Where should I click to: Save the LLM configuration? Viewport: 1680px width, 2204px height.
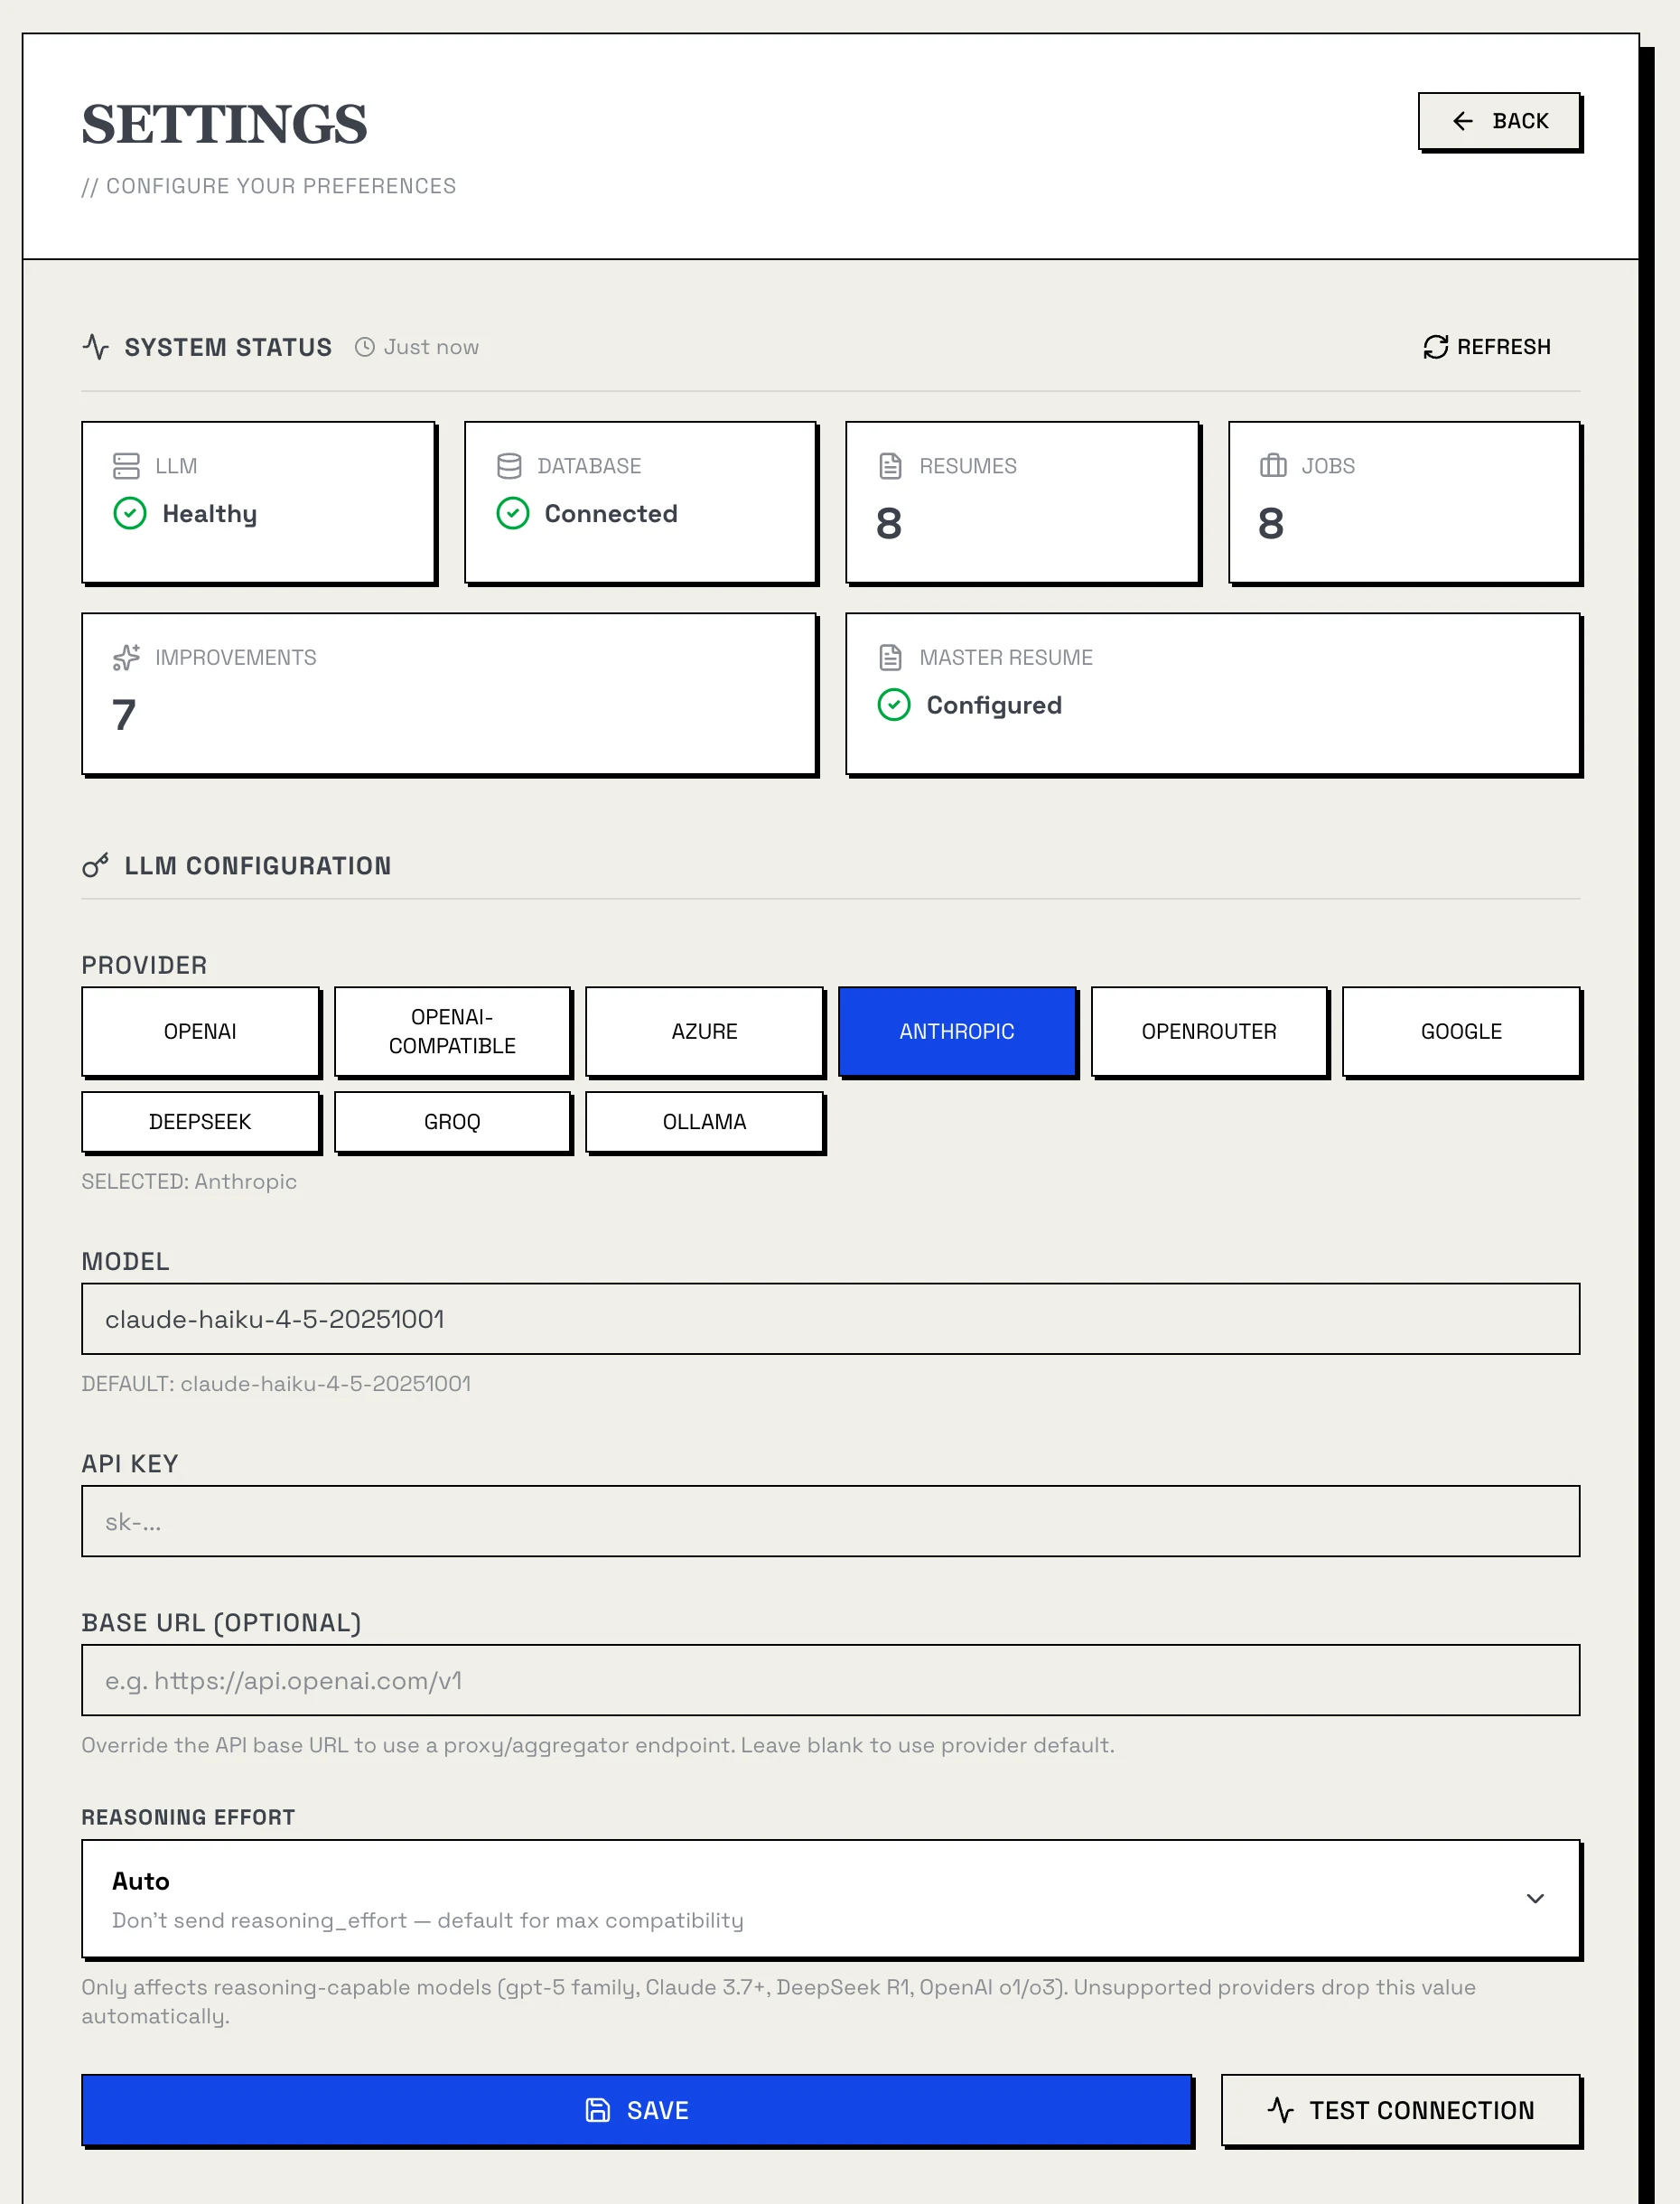point(636,2110)
